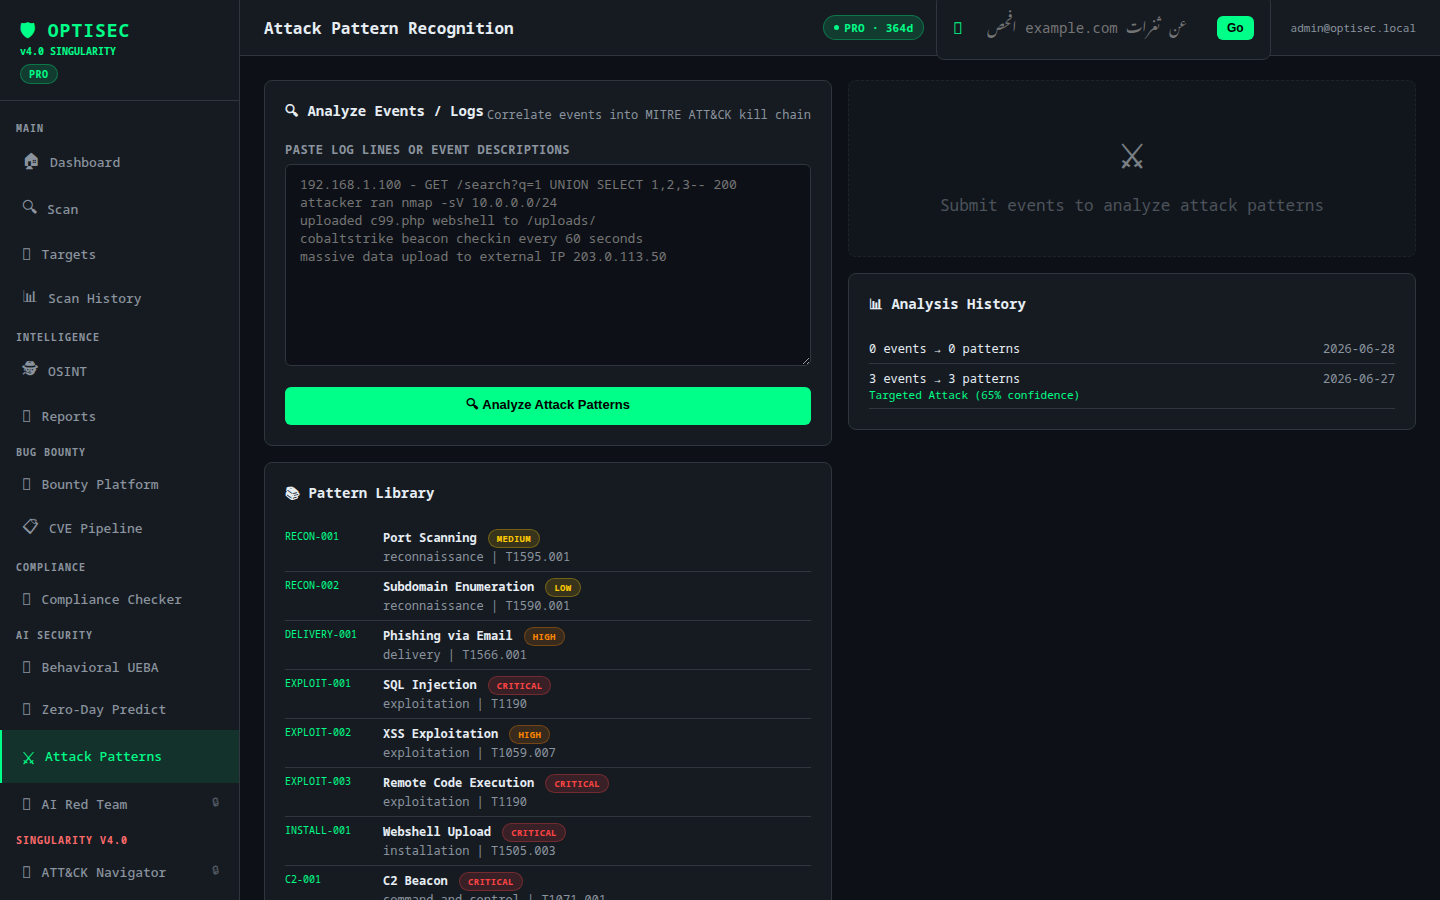Open Compliance Checker in sidebar
This screenshot has height=900, width=1440.
120,599
